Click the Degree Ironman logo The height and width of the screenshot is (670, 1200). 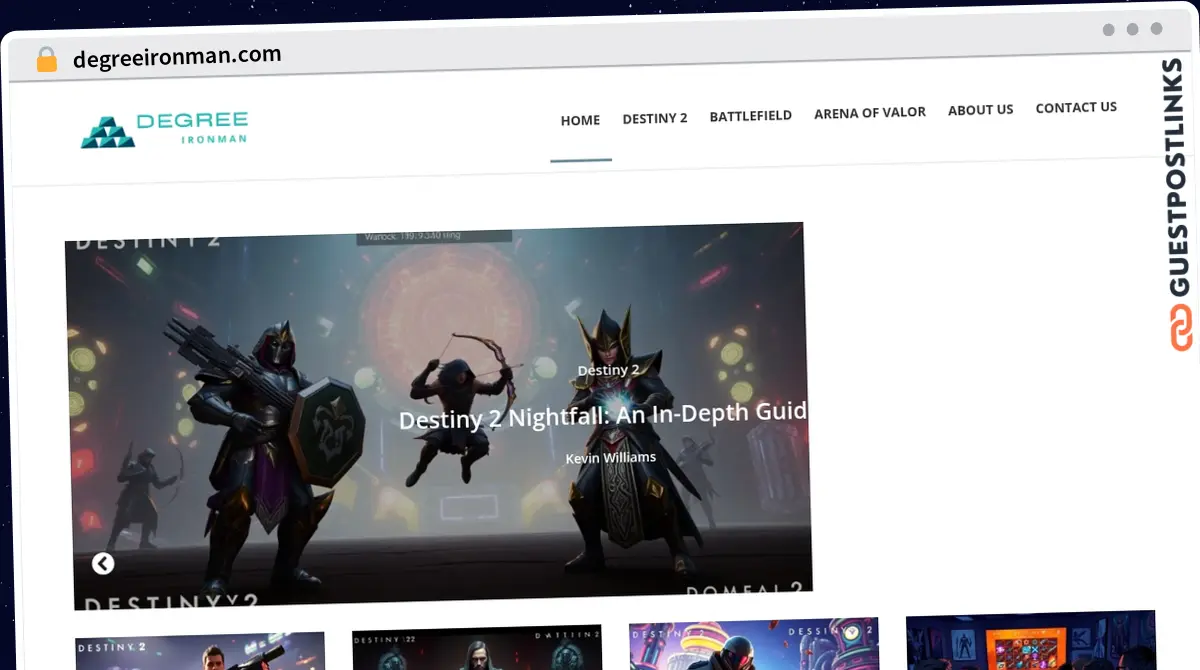pos(164,130)
